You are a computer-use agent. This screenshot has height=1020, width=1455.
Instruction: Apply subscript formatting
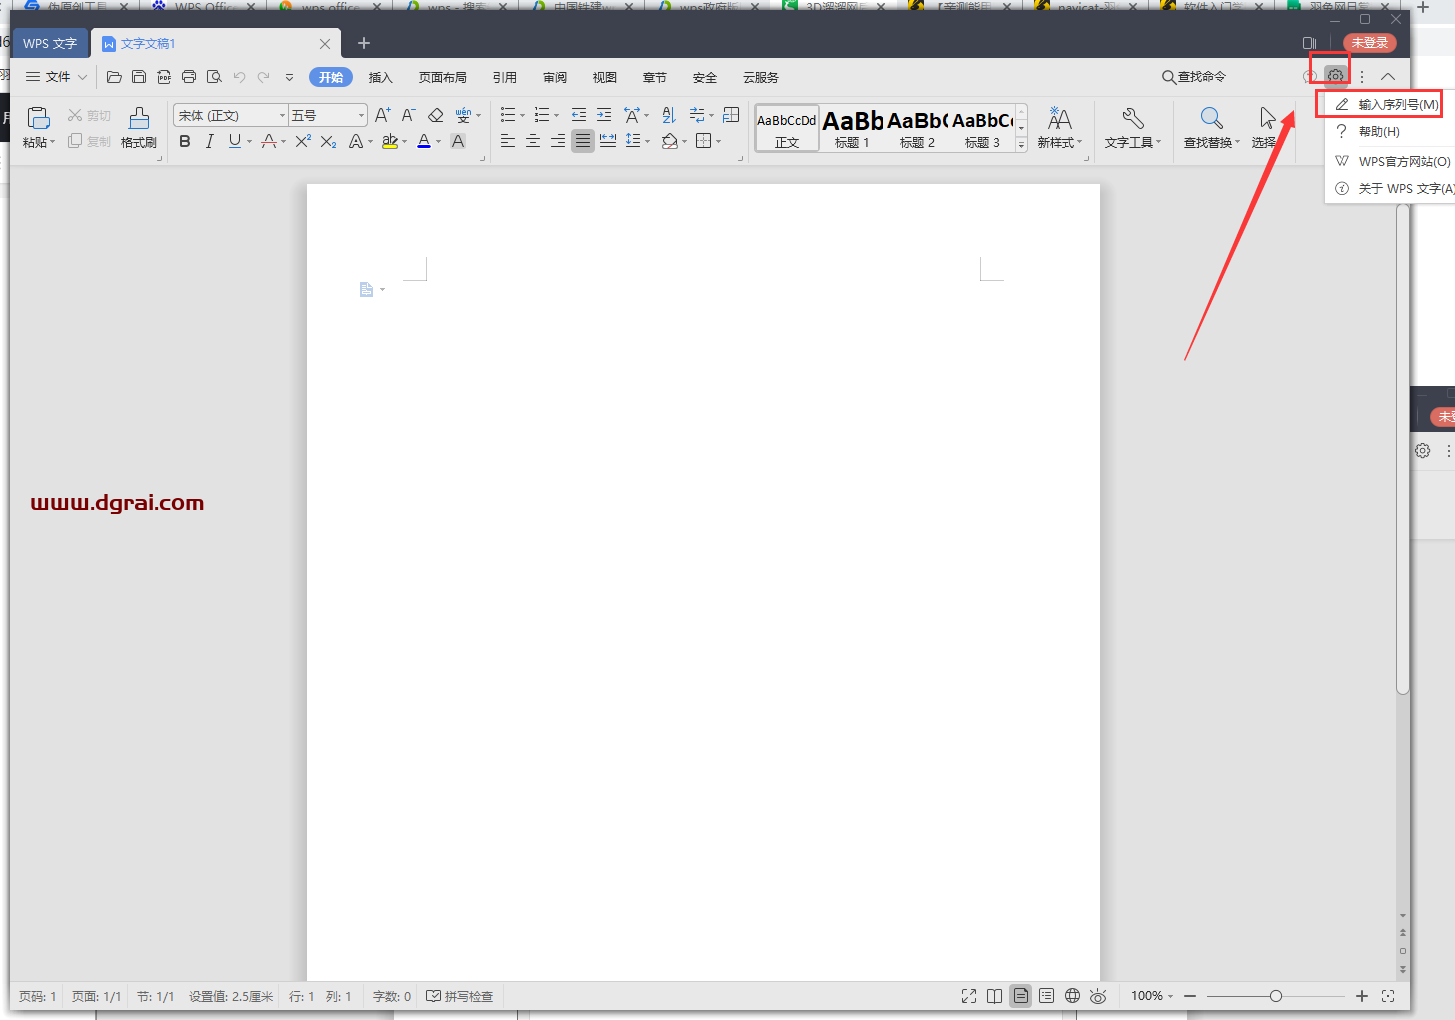point(327,142)
